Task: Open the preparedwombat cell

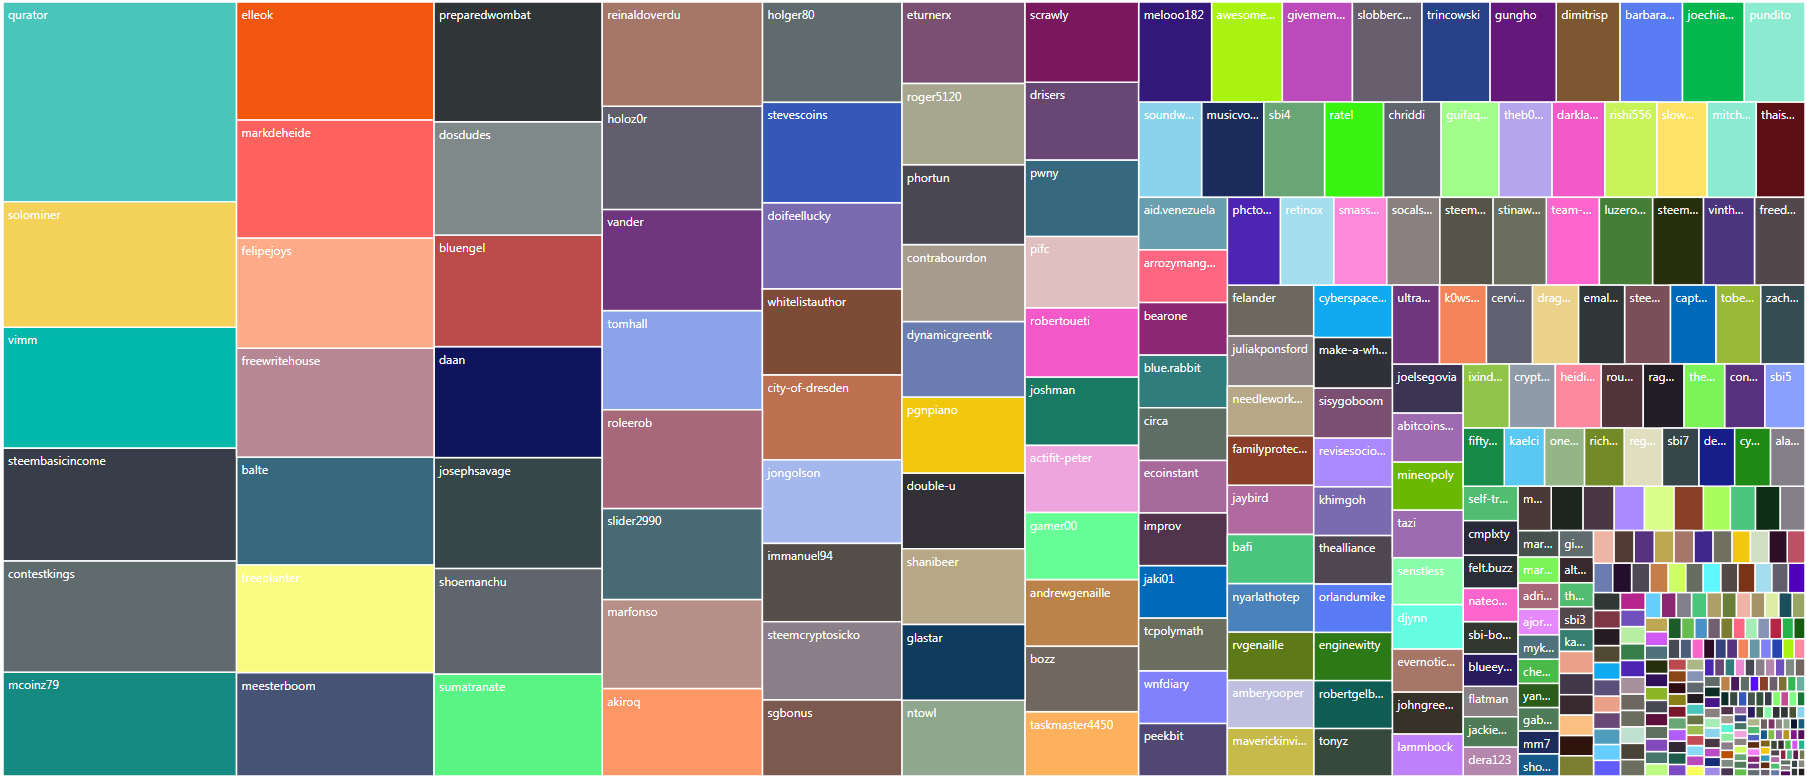Action: tap(517, 62)
